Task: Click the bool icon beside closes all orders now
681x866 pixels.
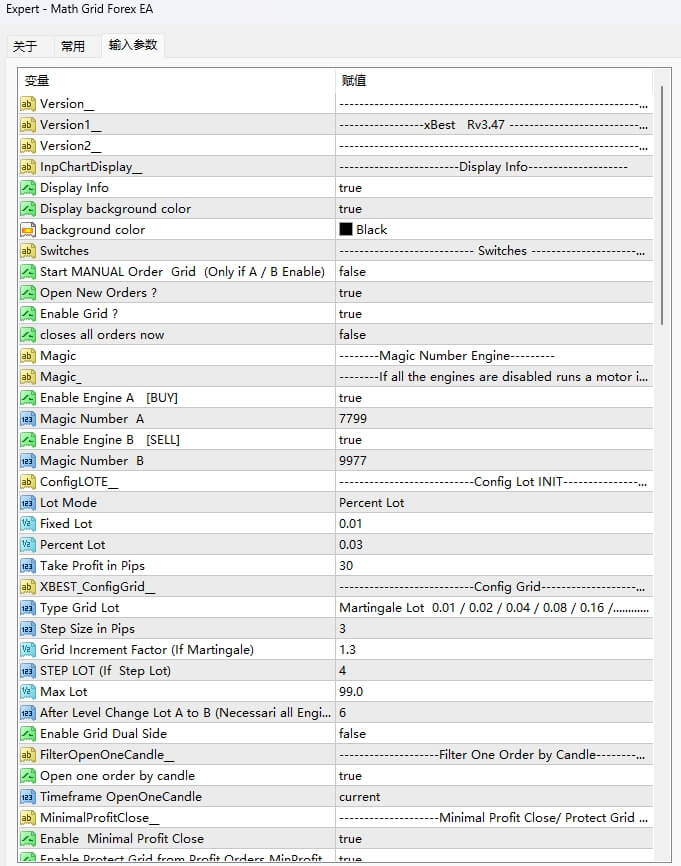Action: [27, 335]
